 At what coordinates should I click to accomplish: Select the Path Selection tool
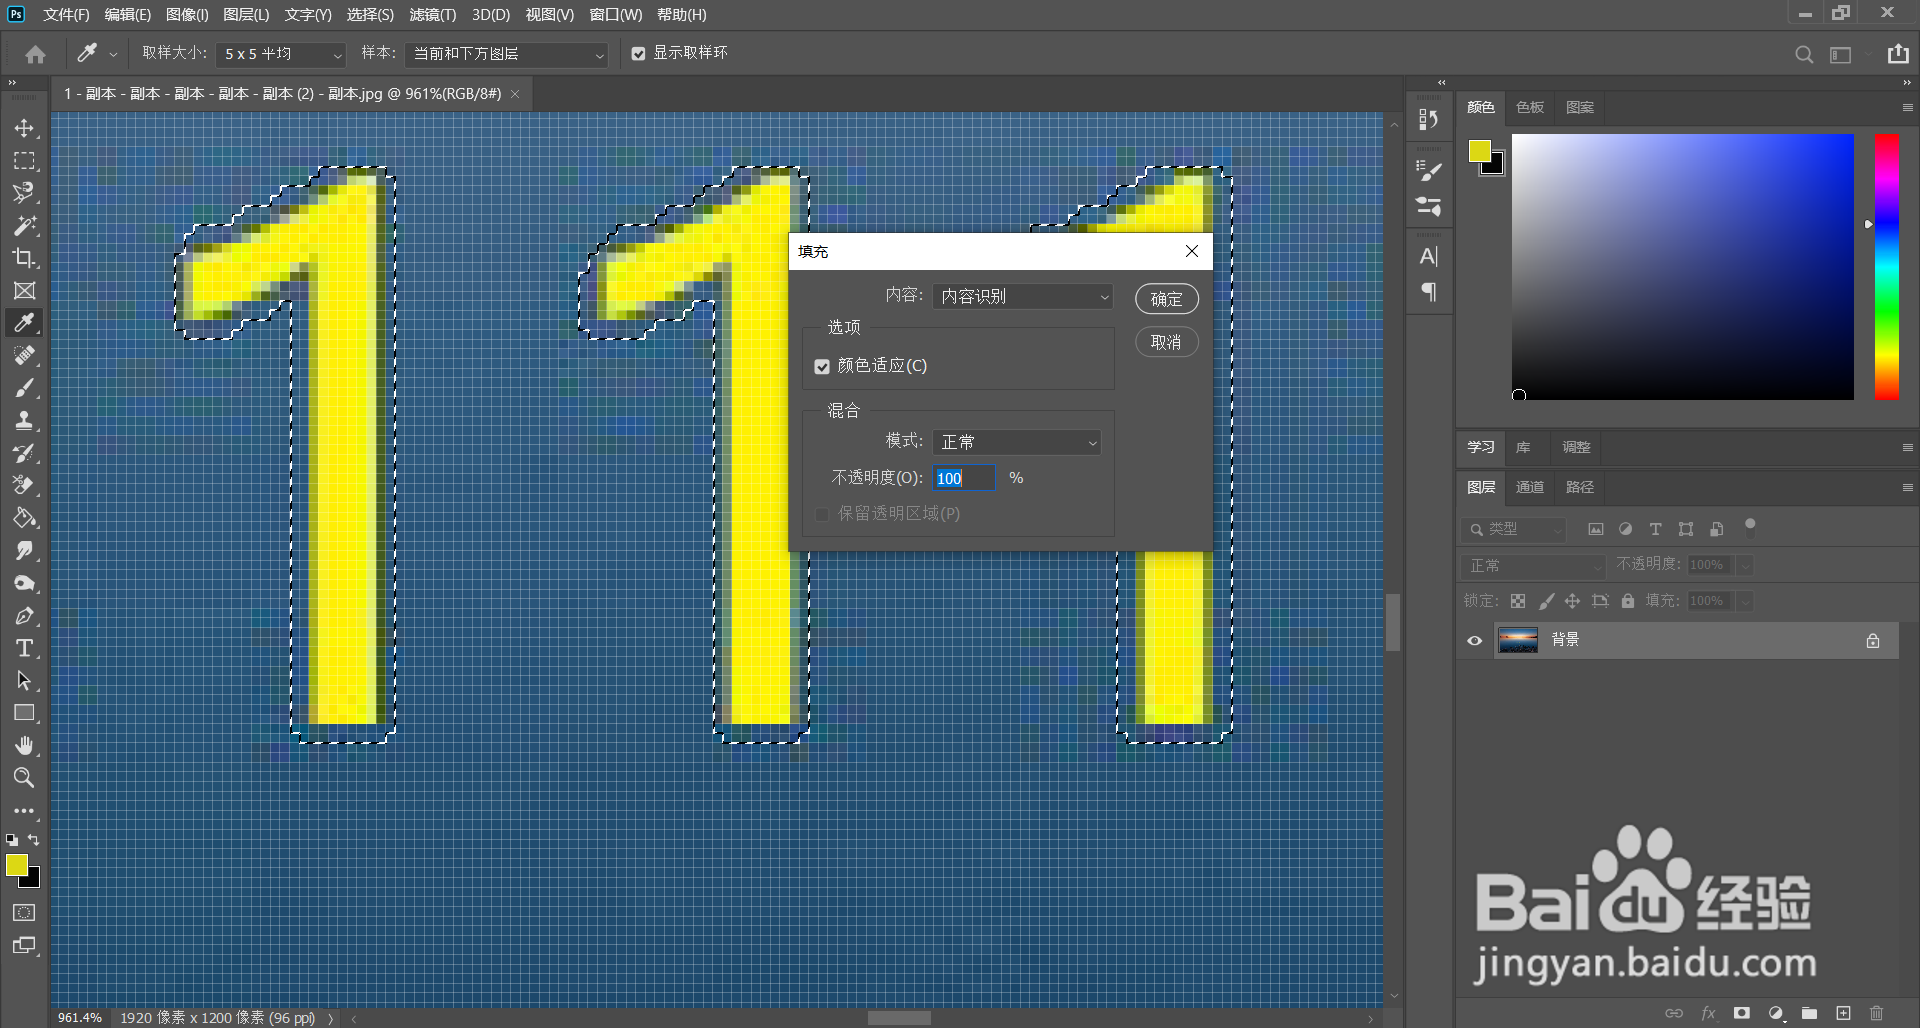click(24, 681)
